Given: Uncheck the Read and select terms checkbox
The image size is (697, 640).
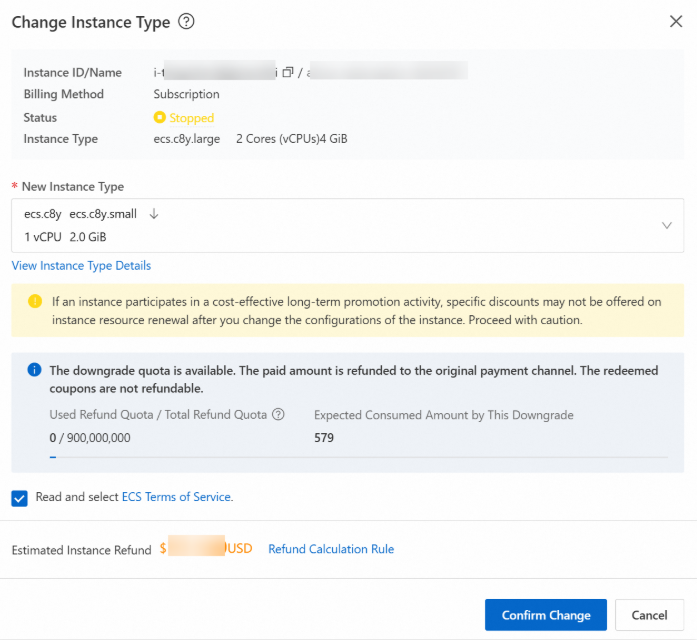Looking at the screenshot, I should [x=20, y=497].
